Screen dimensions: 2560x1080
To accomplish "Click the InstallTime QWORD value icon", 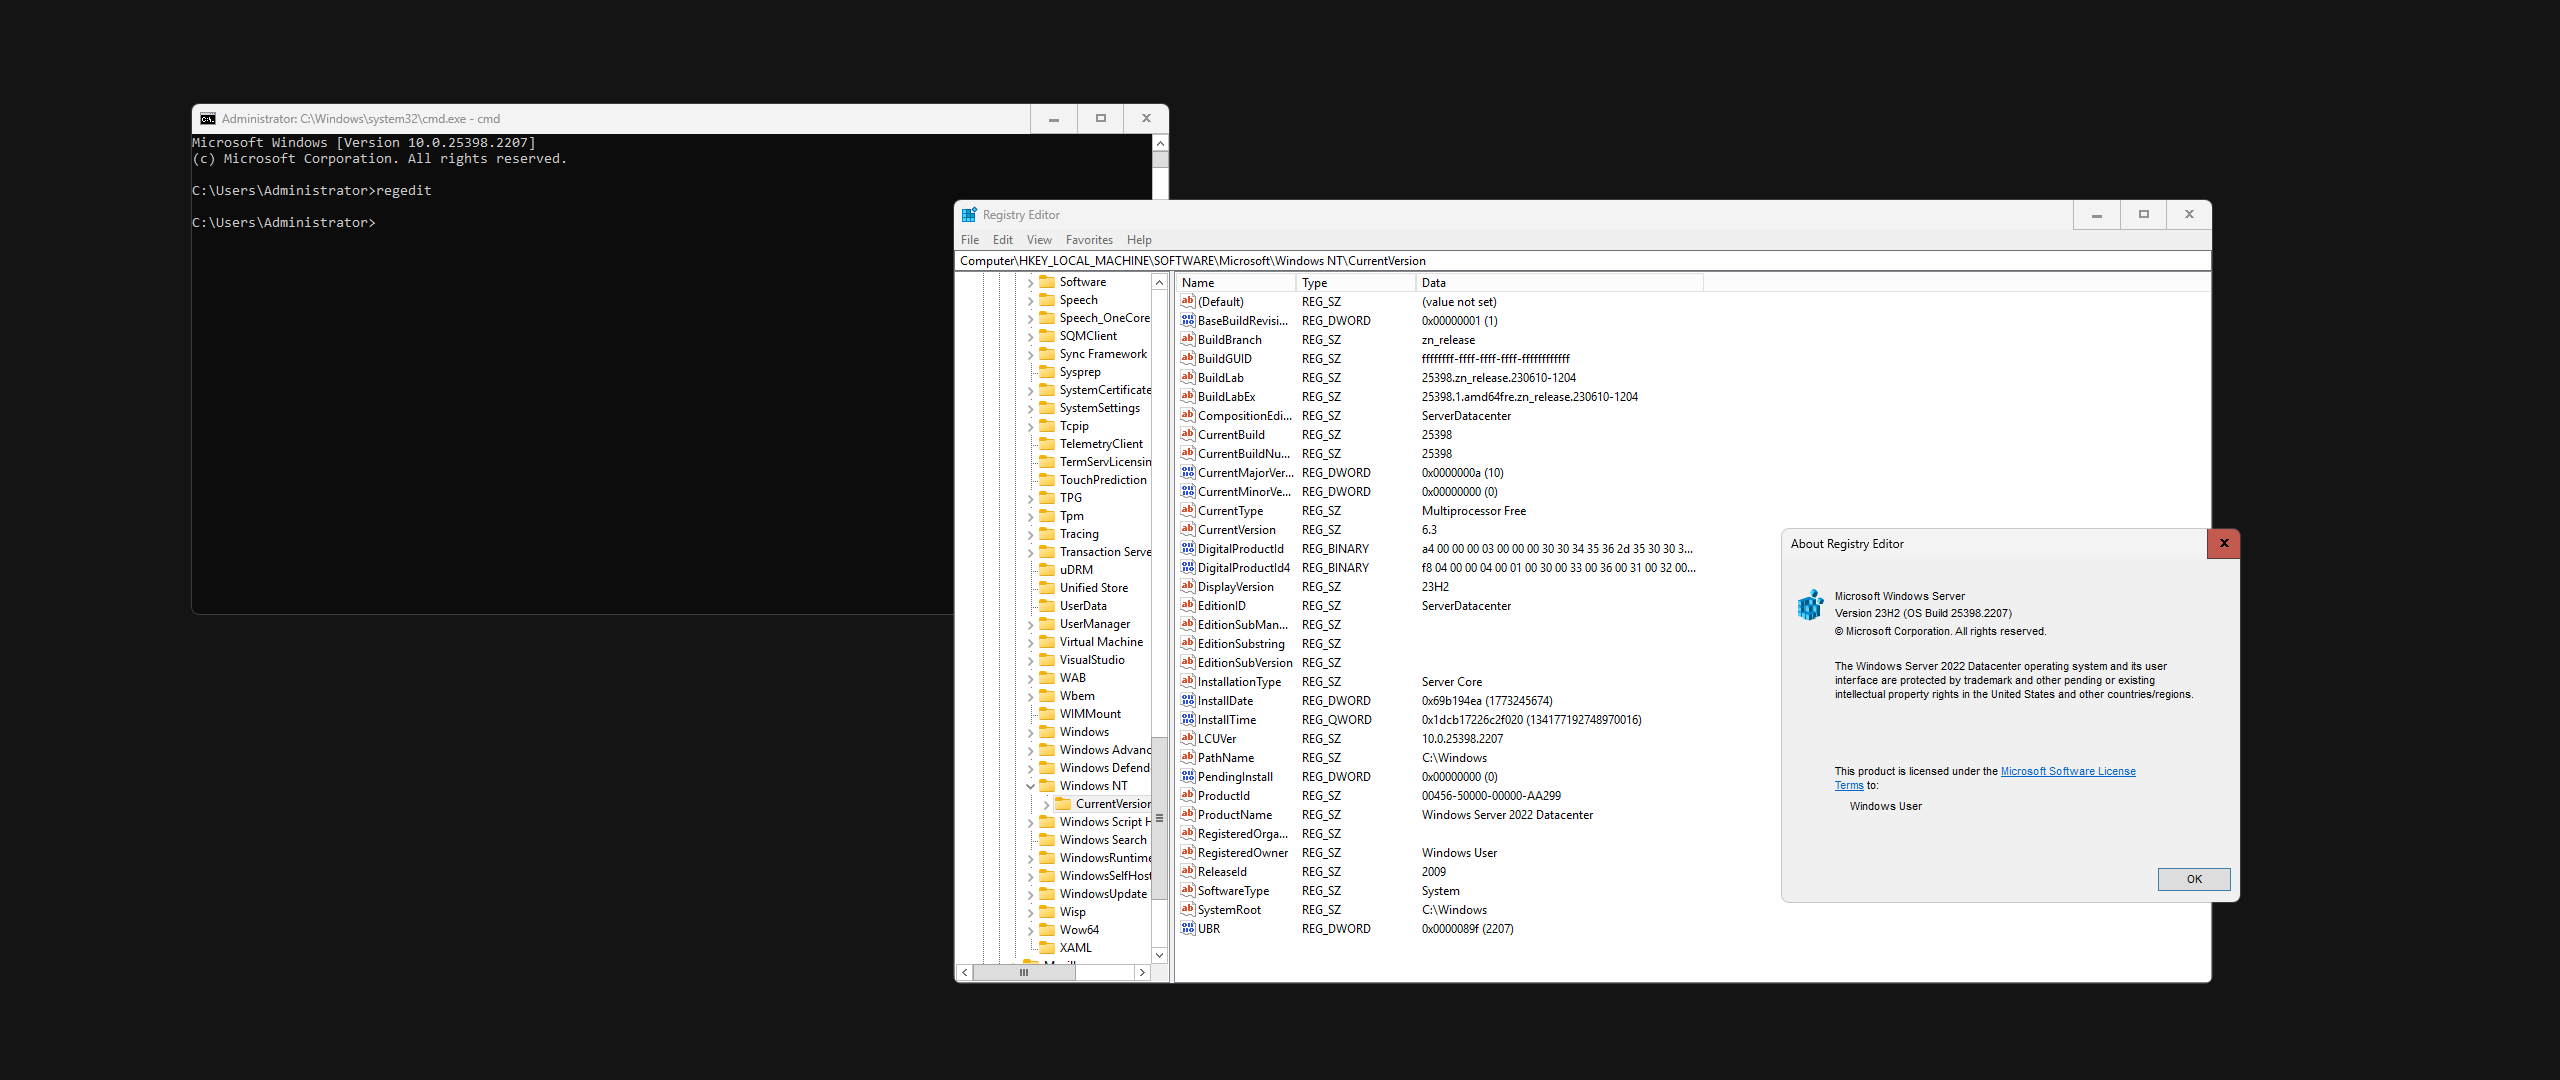I will point(1188,720).
